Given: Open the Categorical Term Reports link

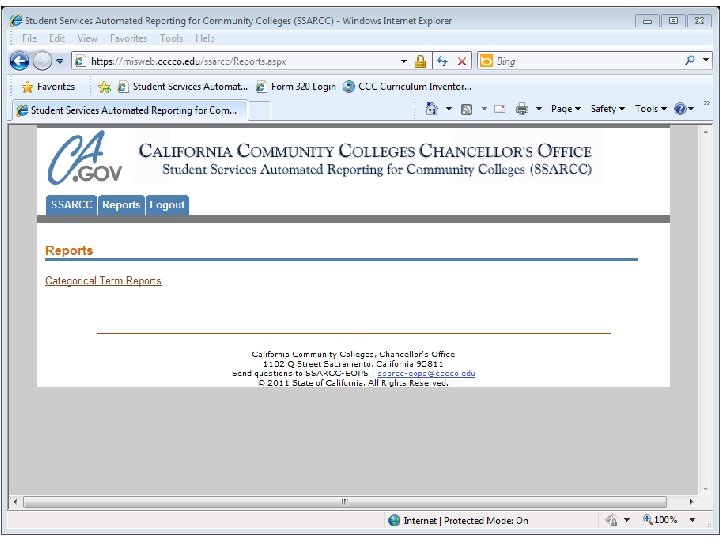Looking at the screenshot, I should coord(103,281).
